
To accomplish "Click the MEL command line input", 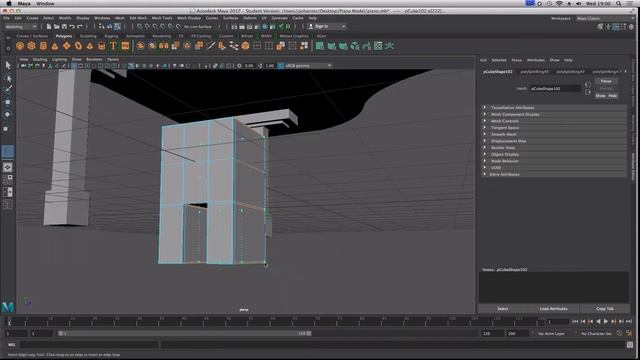I will click(90, 345).
